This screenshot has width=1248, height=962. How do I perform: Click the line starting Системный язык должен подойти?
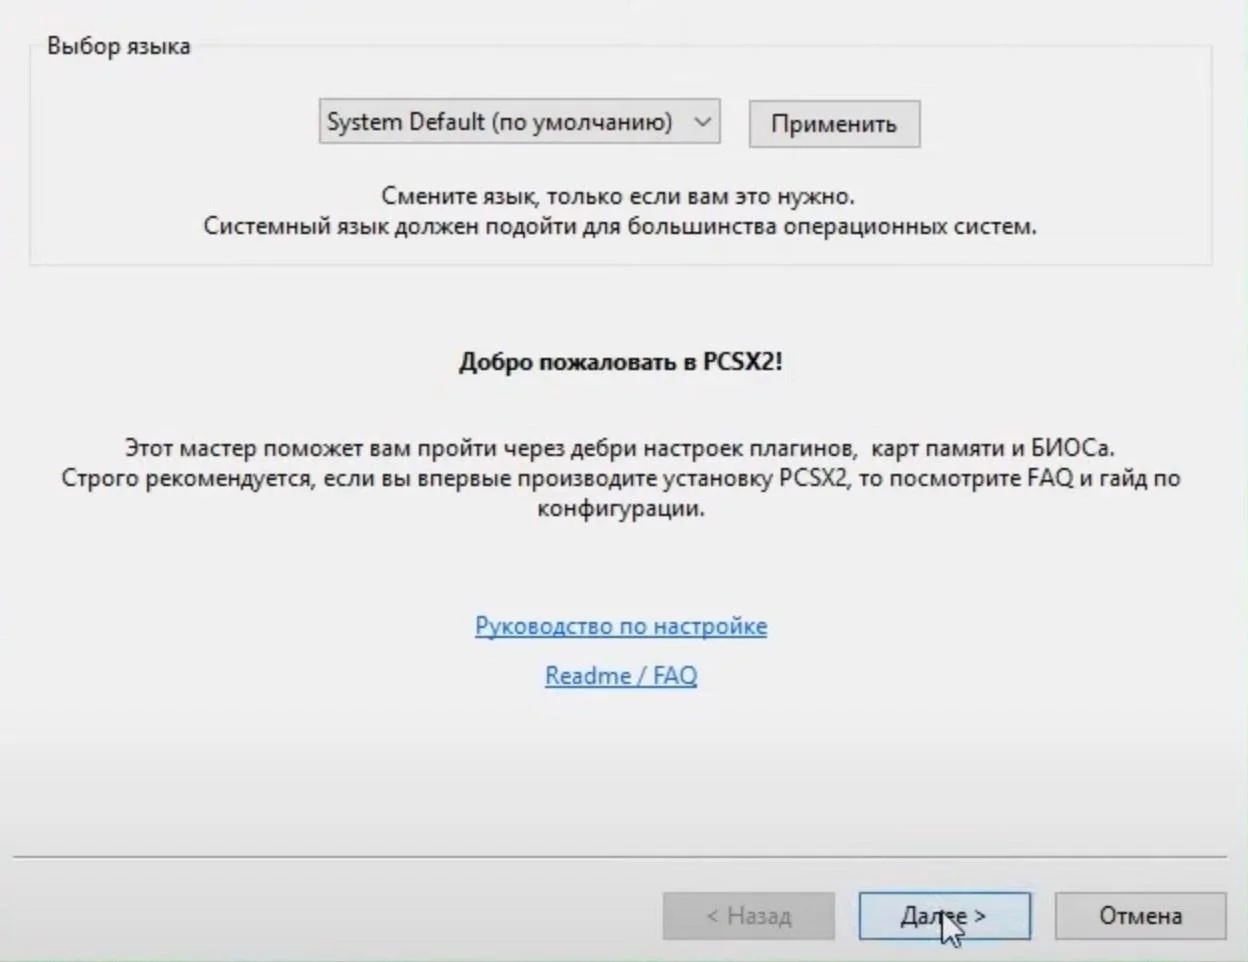(x=620, y=226)
